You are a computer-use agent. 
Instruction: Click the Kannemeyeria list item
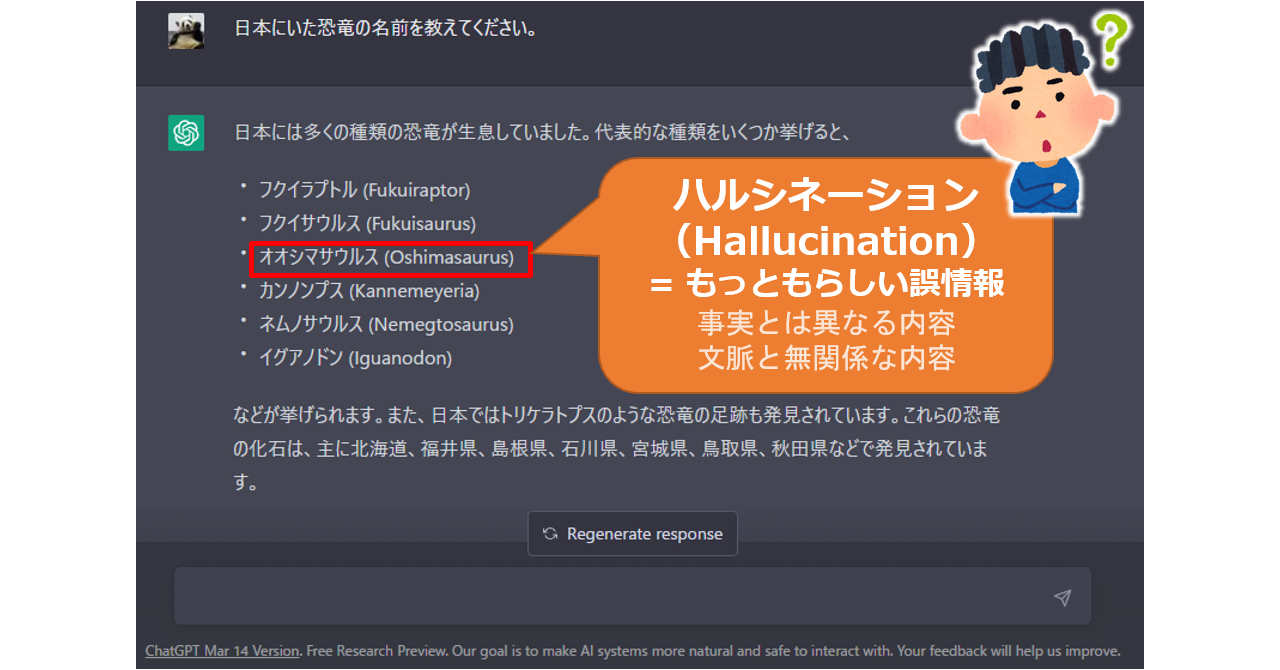[369, 291]
